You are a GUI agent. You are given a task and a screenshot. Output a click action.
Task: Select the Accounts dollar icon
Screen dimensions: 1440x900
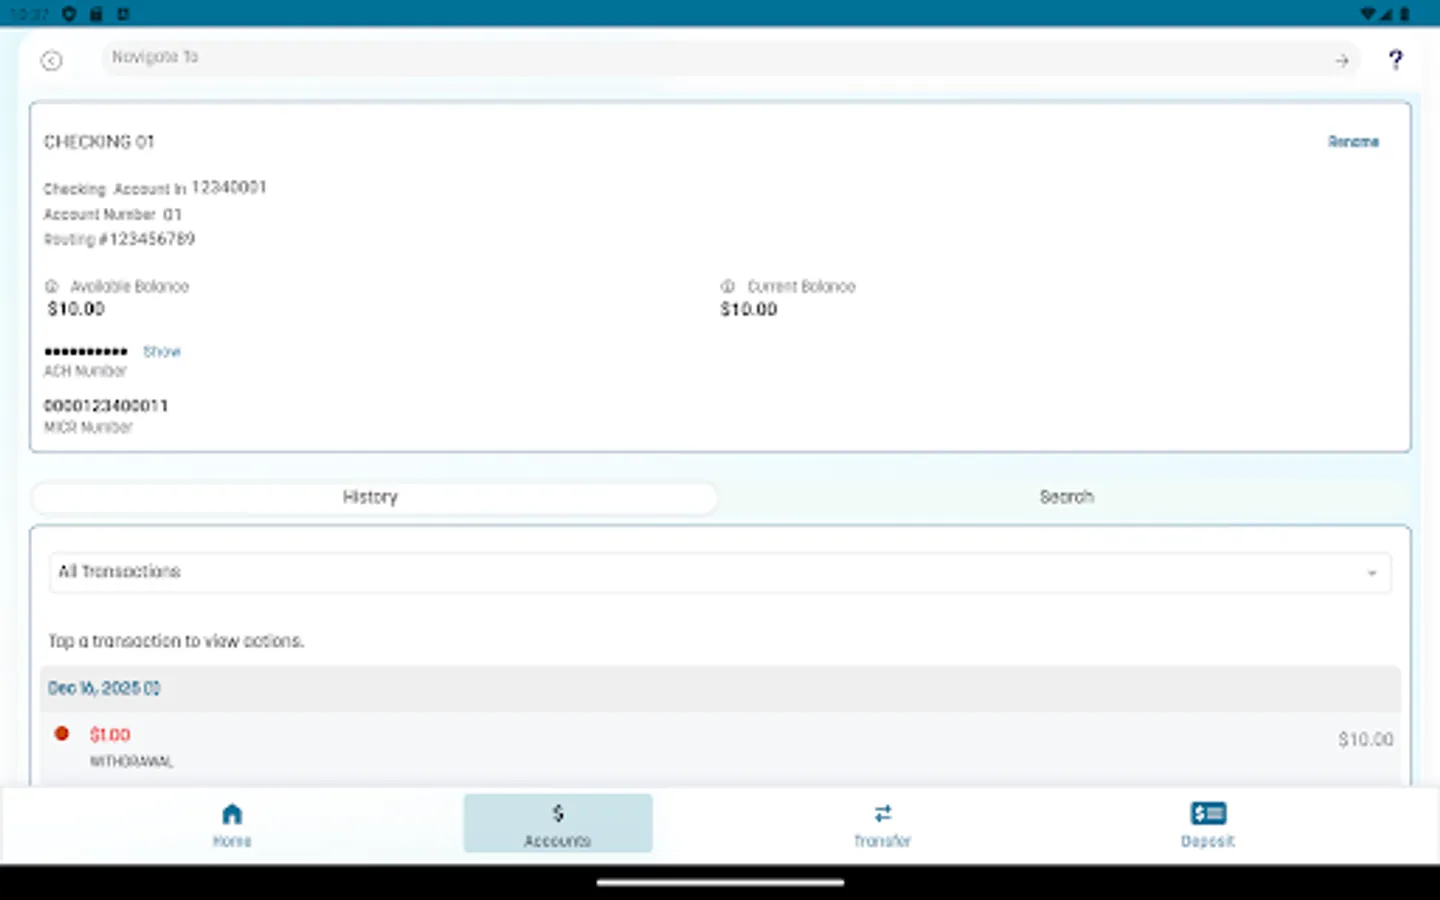pyautogui.click(x=557, y=813)
